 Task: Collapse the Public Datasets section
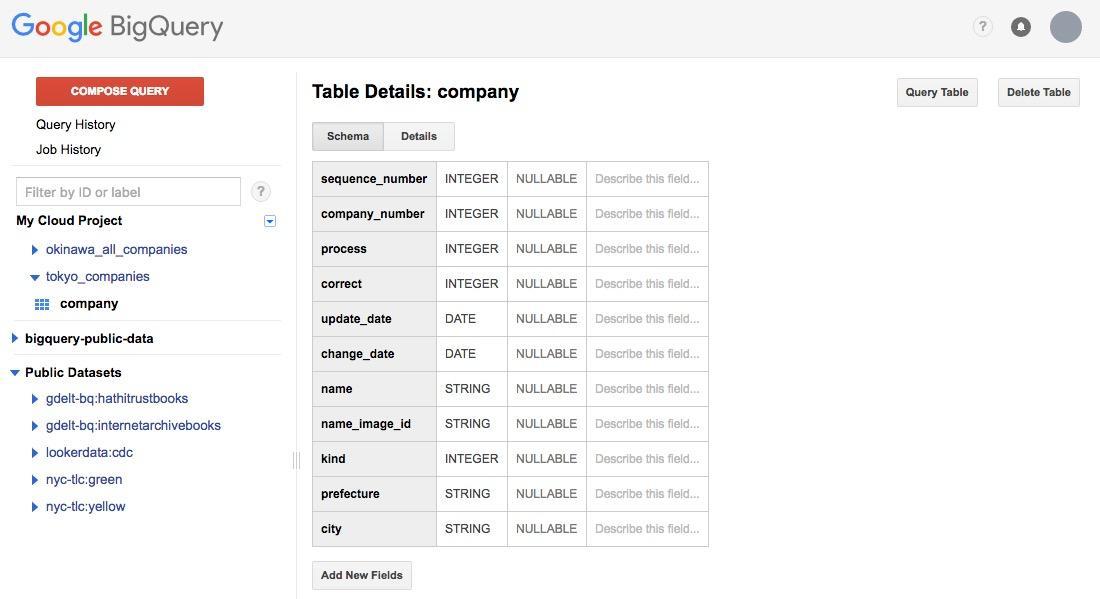point(15,372)
